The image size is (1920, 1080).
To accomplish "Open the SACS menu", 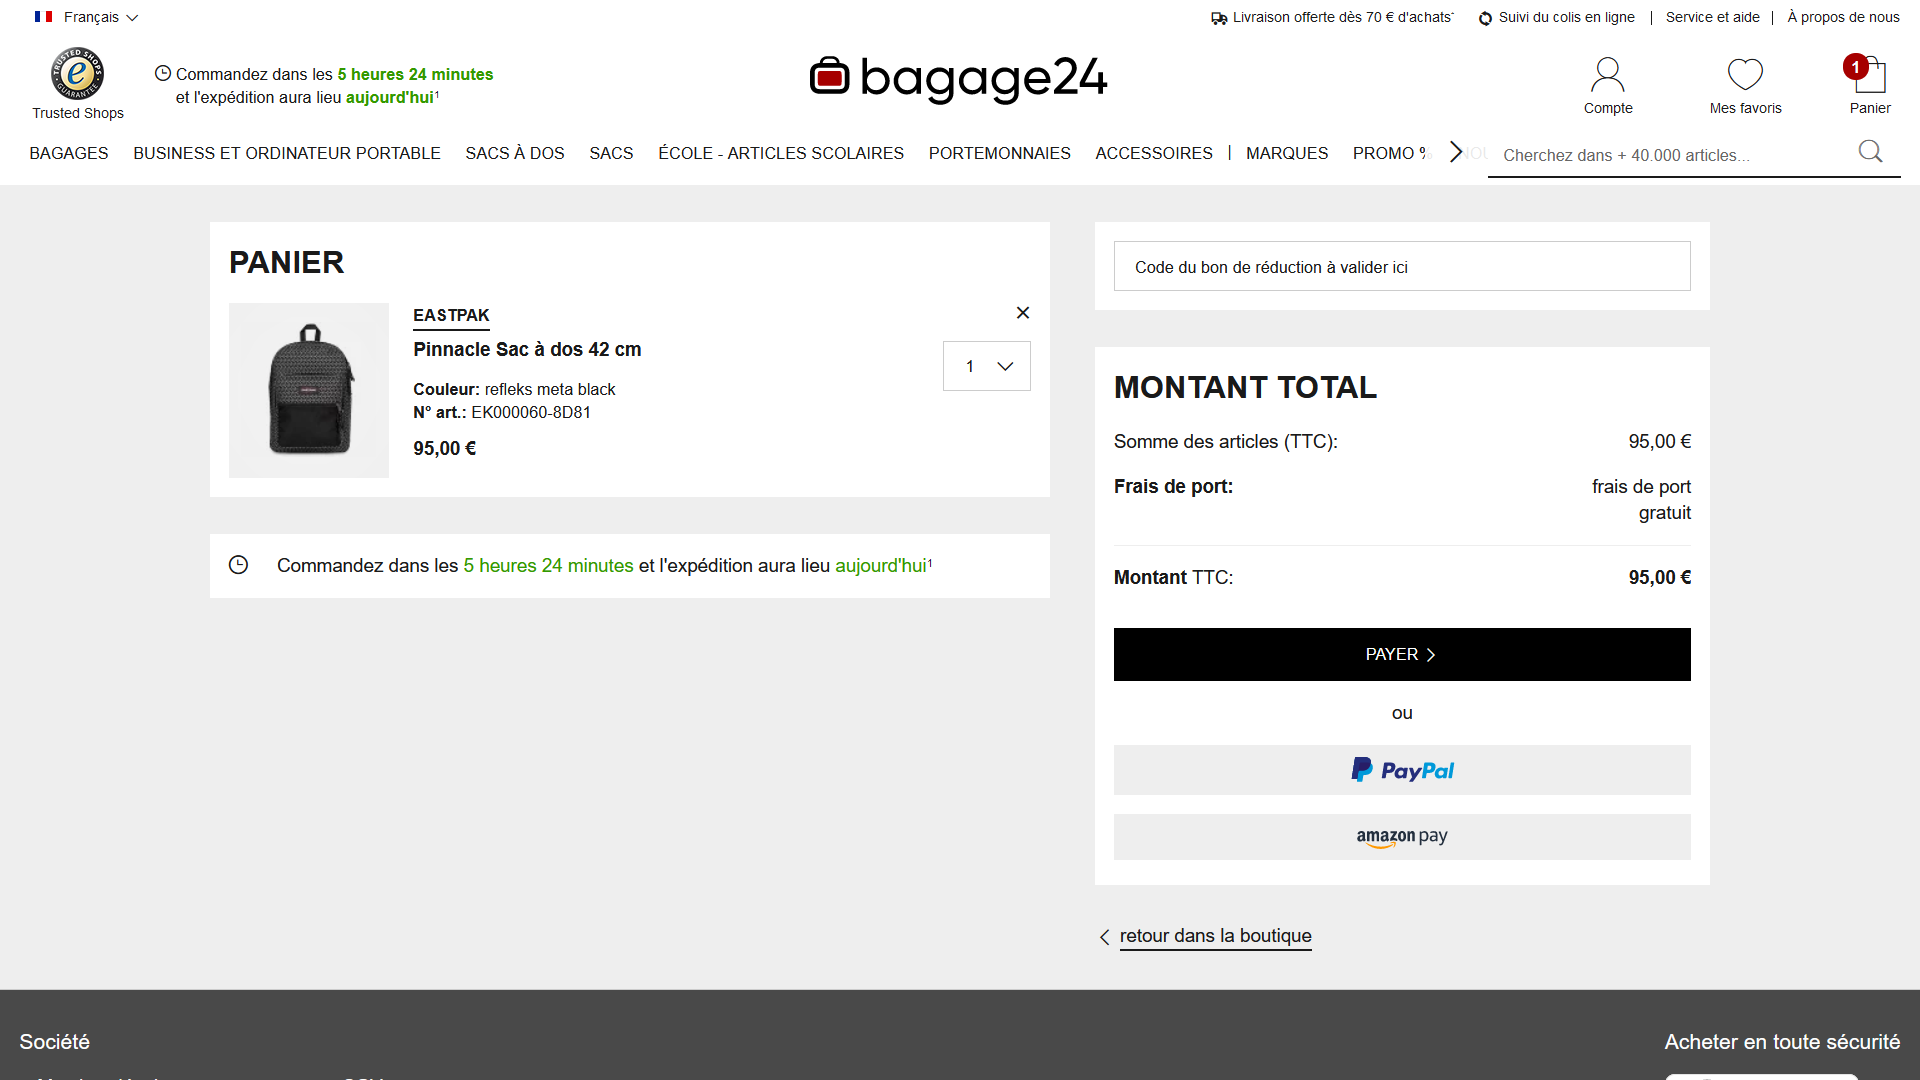I will pos(611,153).
